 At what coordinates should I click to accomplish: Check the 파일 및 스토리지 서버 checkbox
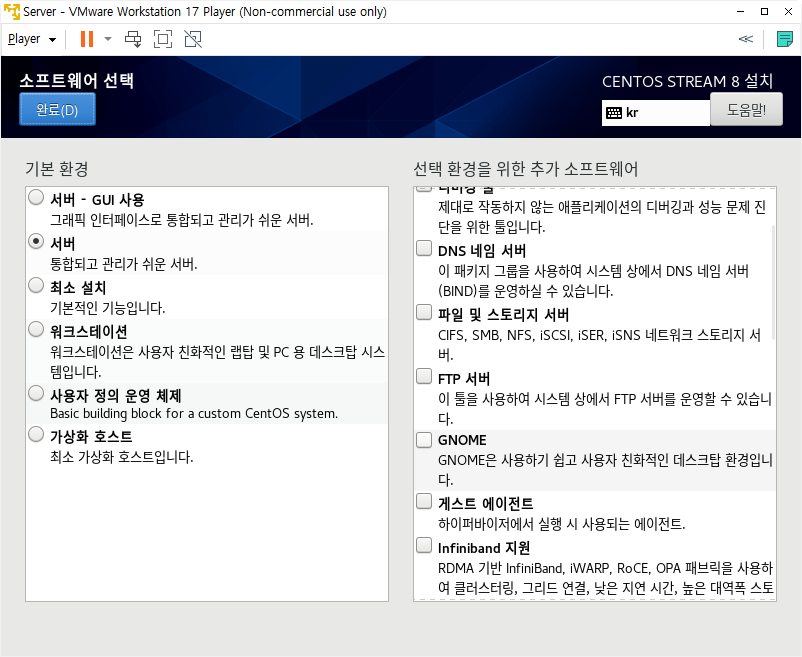pyautogui.click(x=424, y=312)
